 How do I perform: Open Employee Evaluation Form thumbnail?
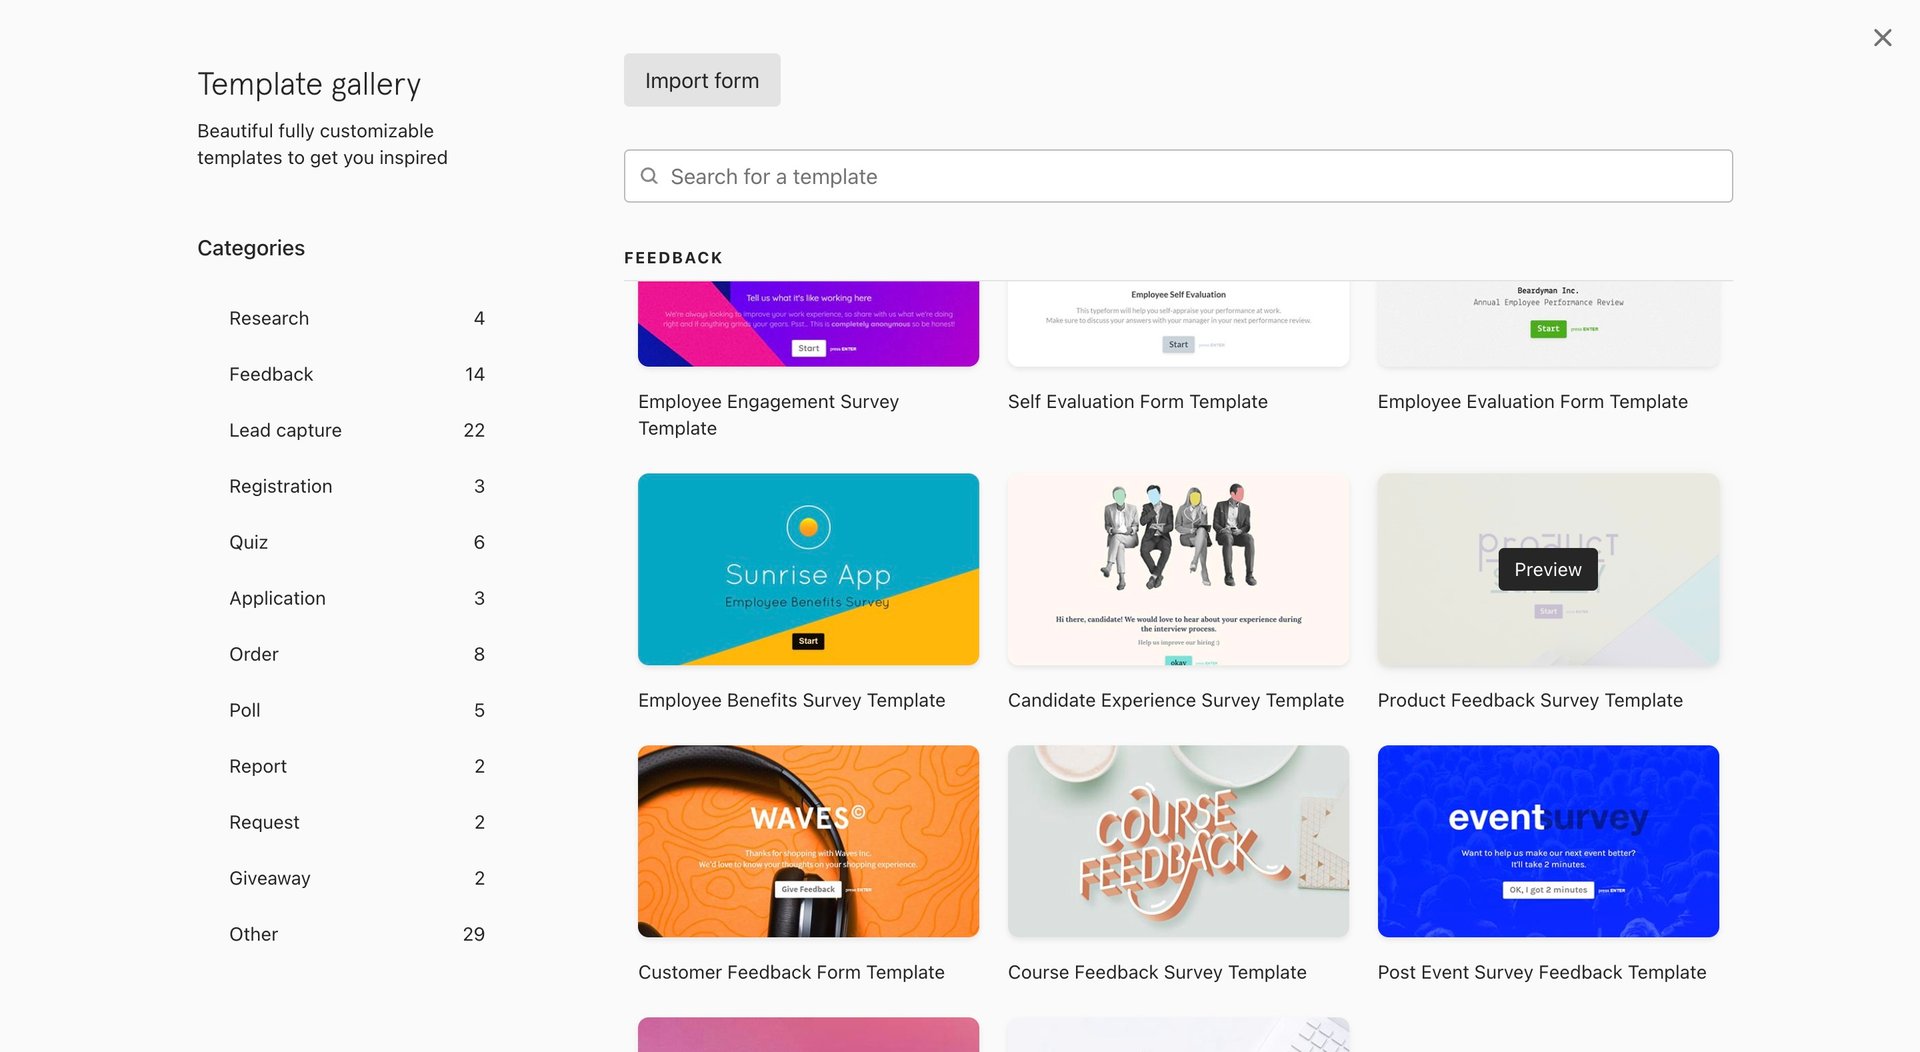click(x=1548, y=324)
